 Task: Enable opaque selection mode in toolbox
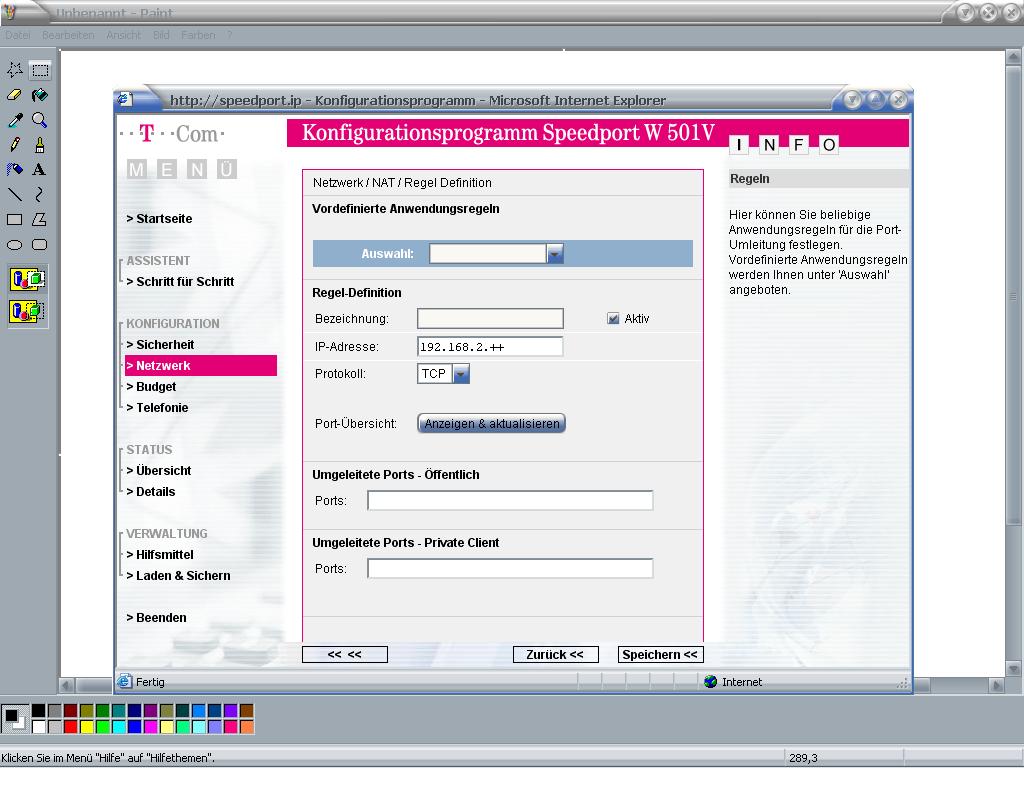[27, 279]
